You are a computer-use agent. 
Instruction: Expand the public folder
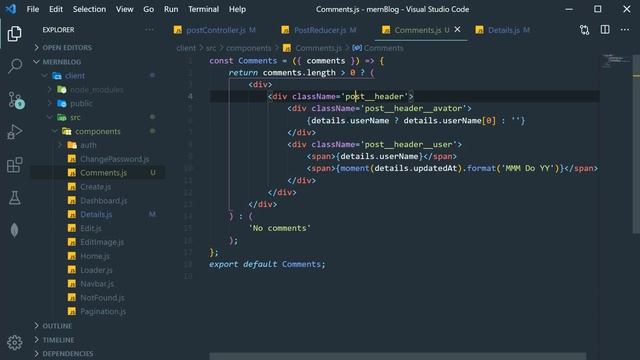coord(81,103)
